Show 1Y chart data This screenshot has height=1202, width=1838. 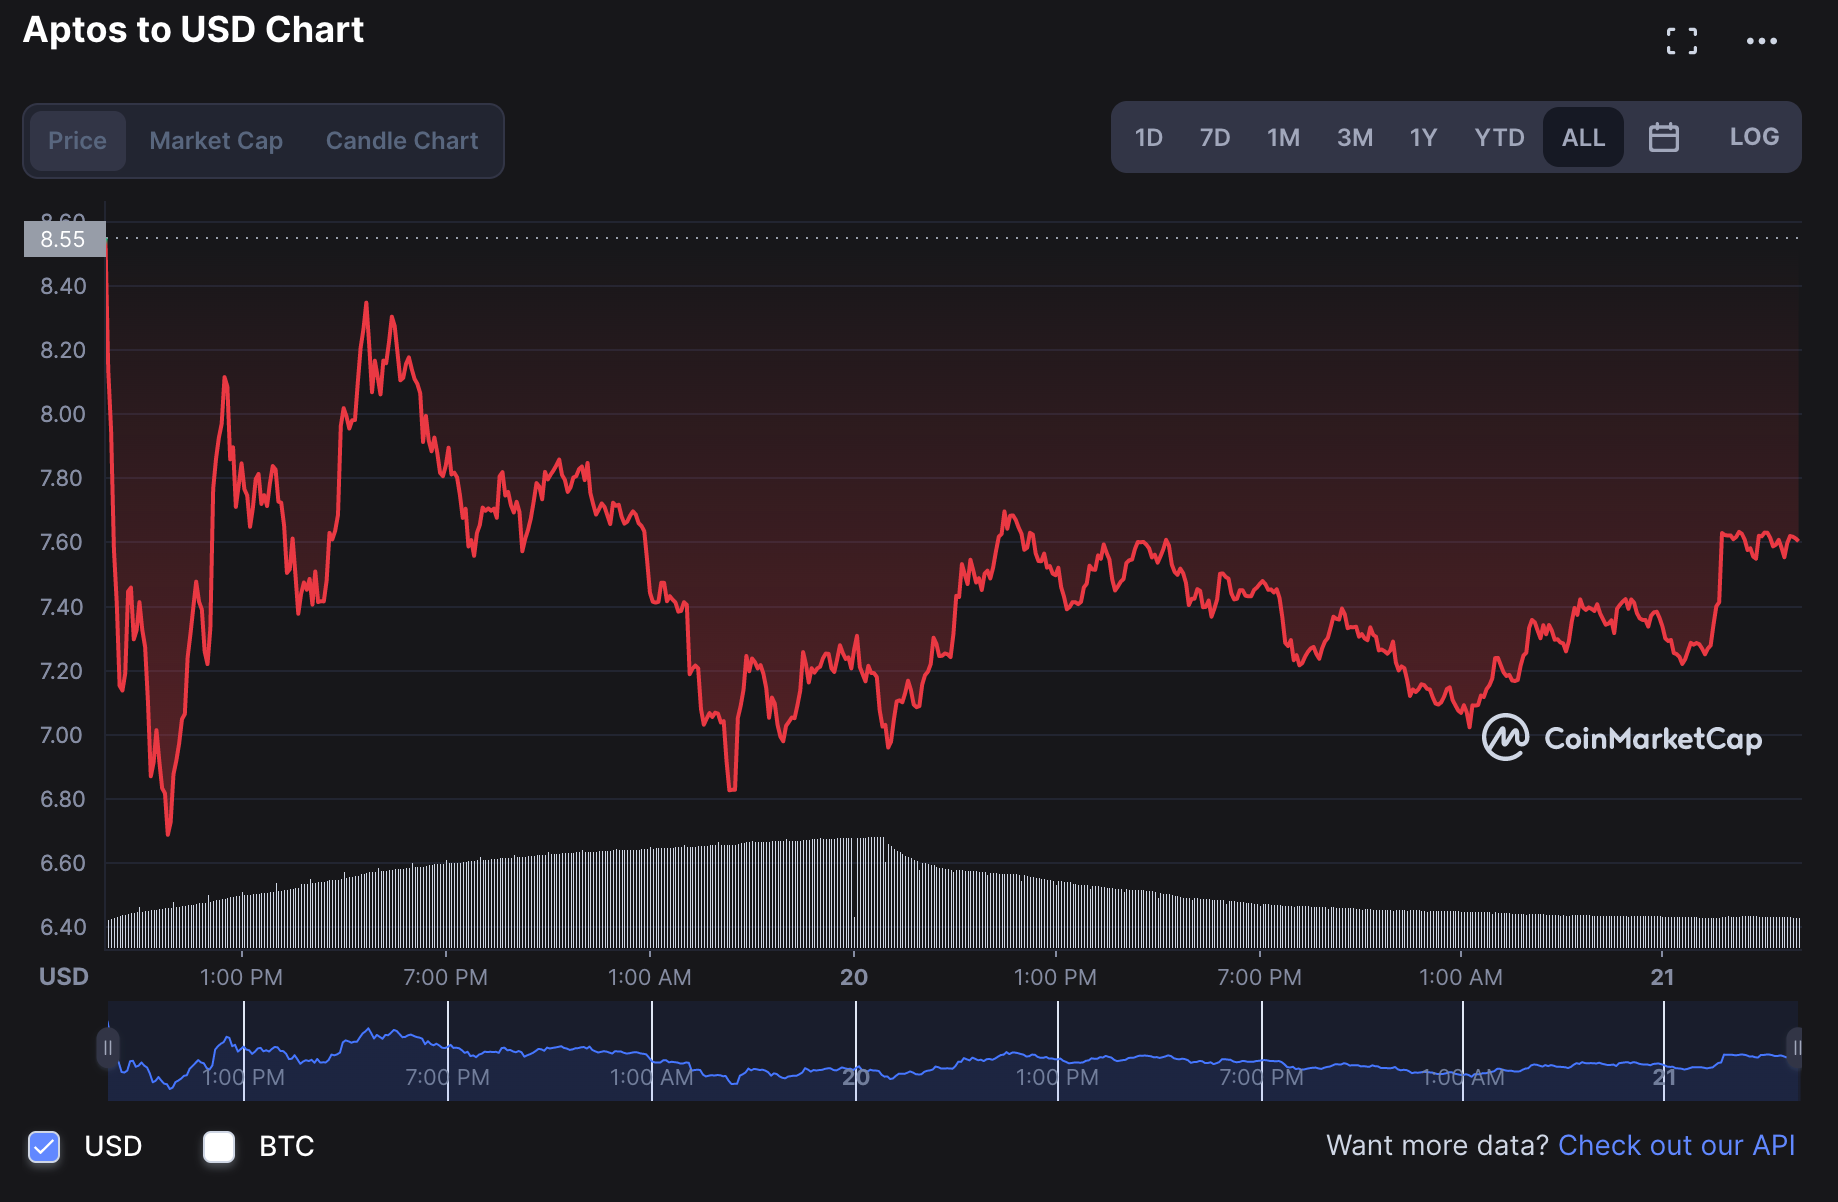click(1424, 137)
